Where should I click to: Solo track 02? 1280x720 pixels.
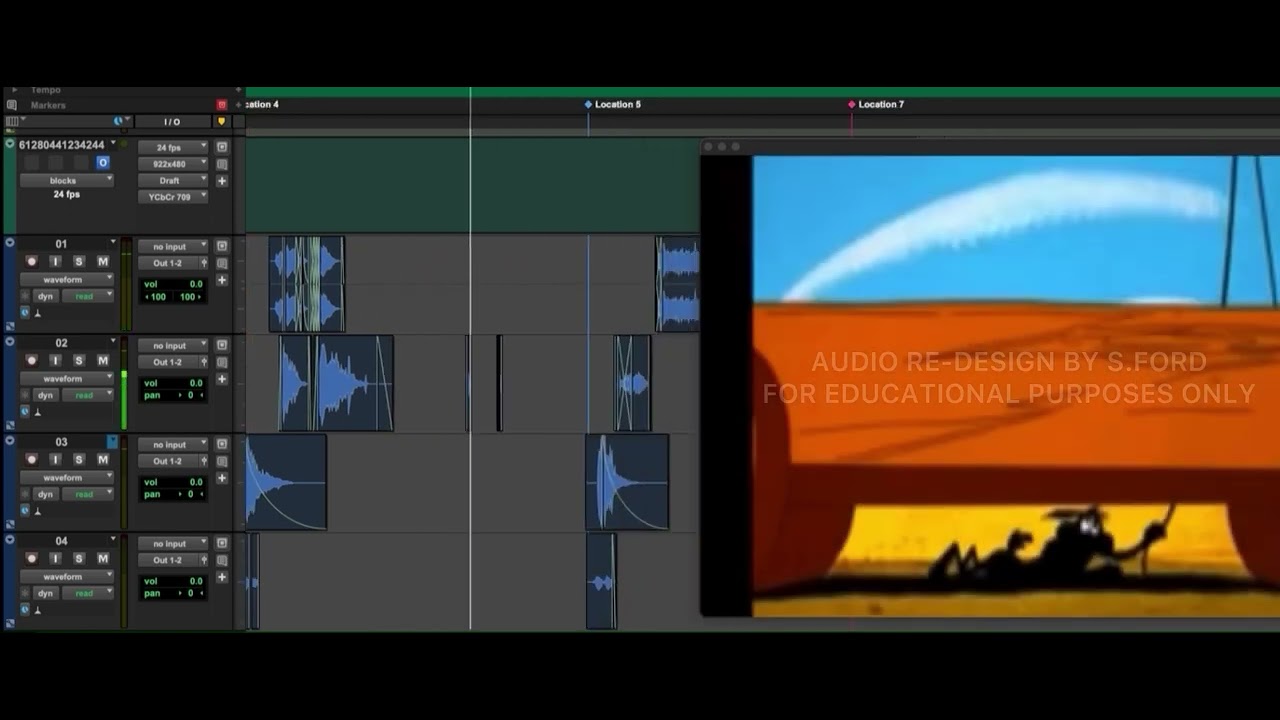coord(79,360)
